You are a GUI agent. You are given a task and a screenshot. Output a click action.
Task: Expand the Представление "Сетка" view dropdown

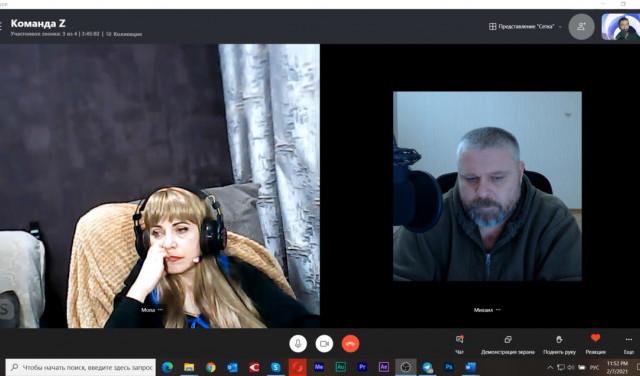pos(525,27)
